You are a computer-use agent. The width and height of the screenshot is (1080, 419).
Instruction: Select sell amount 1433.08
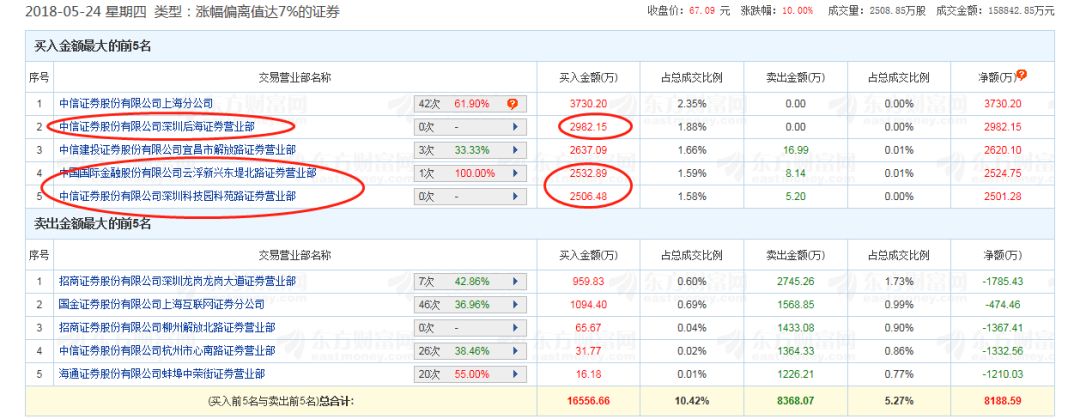796,328
